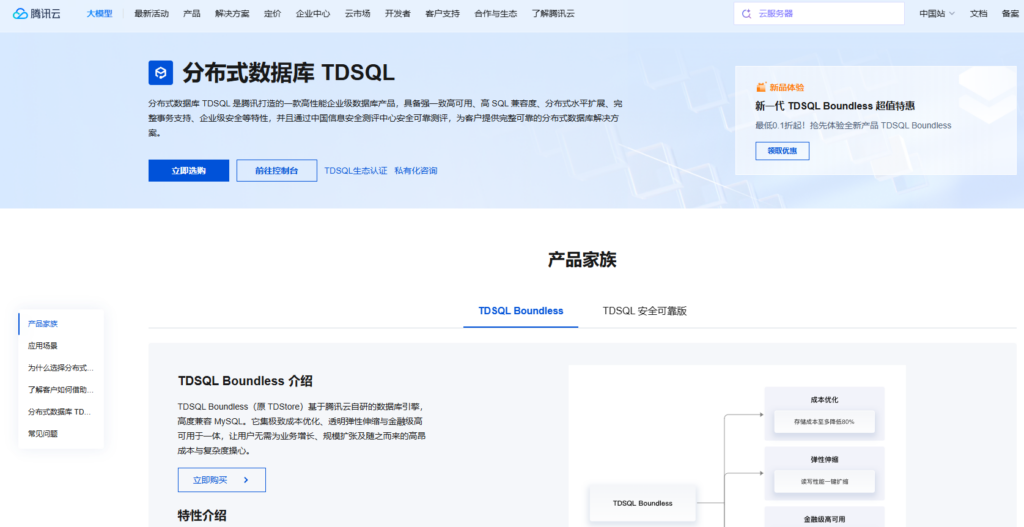
Task: Open the TDSQL生态认证 link
Action: (356, 170)
